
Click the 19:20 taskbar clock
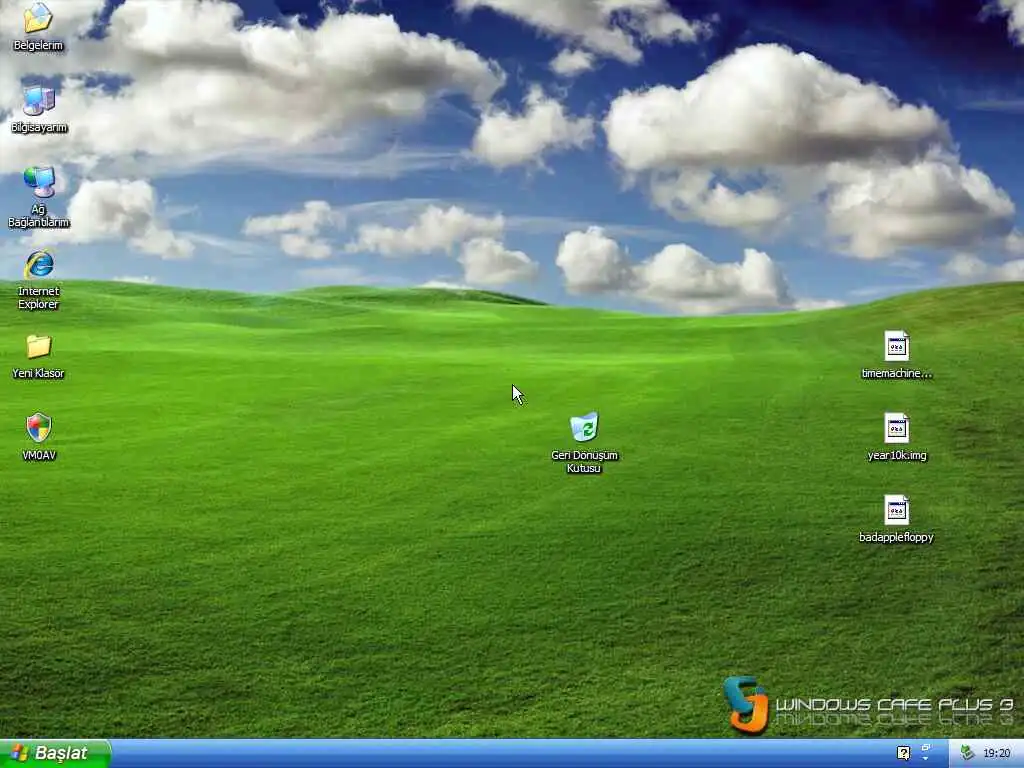(997, 753)
